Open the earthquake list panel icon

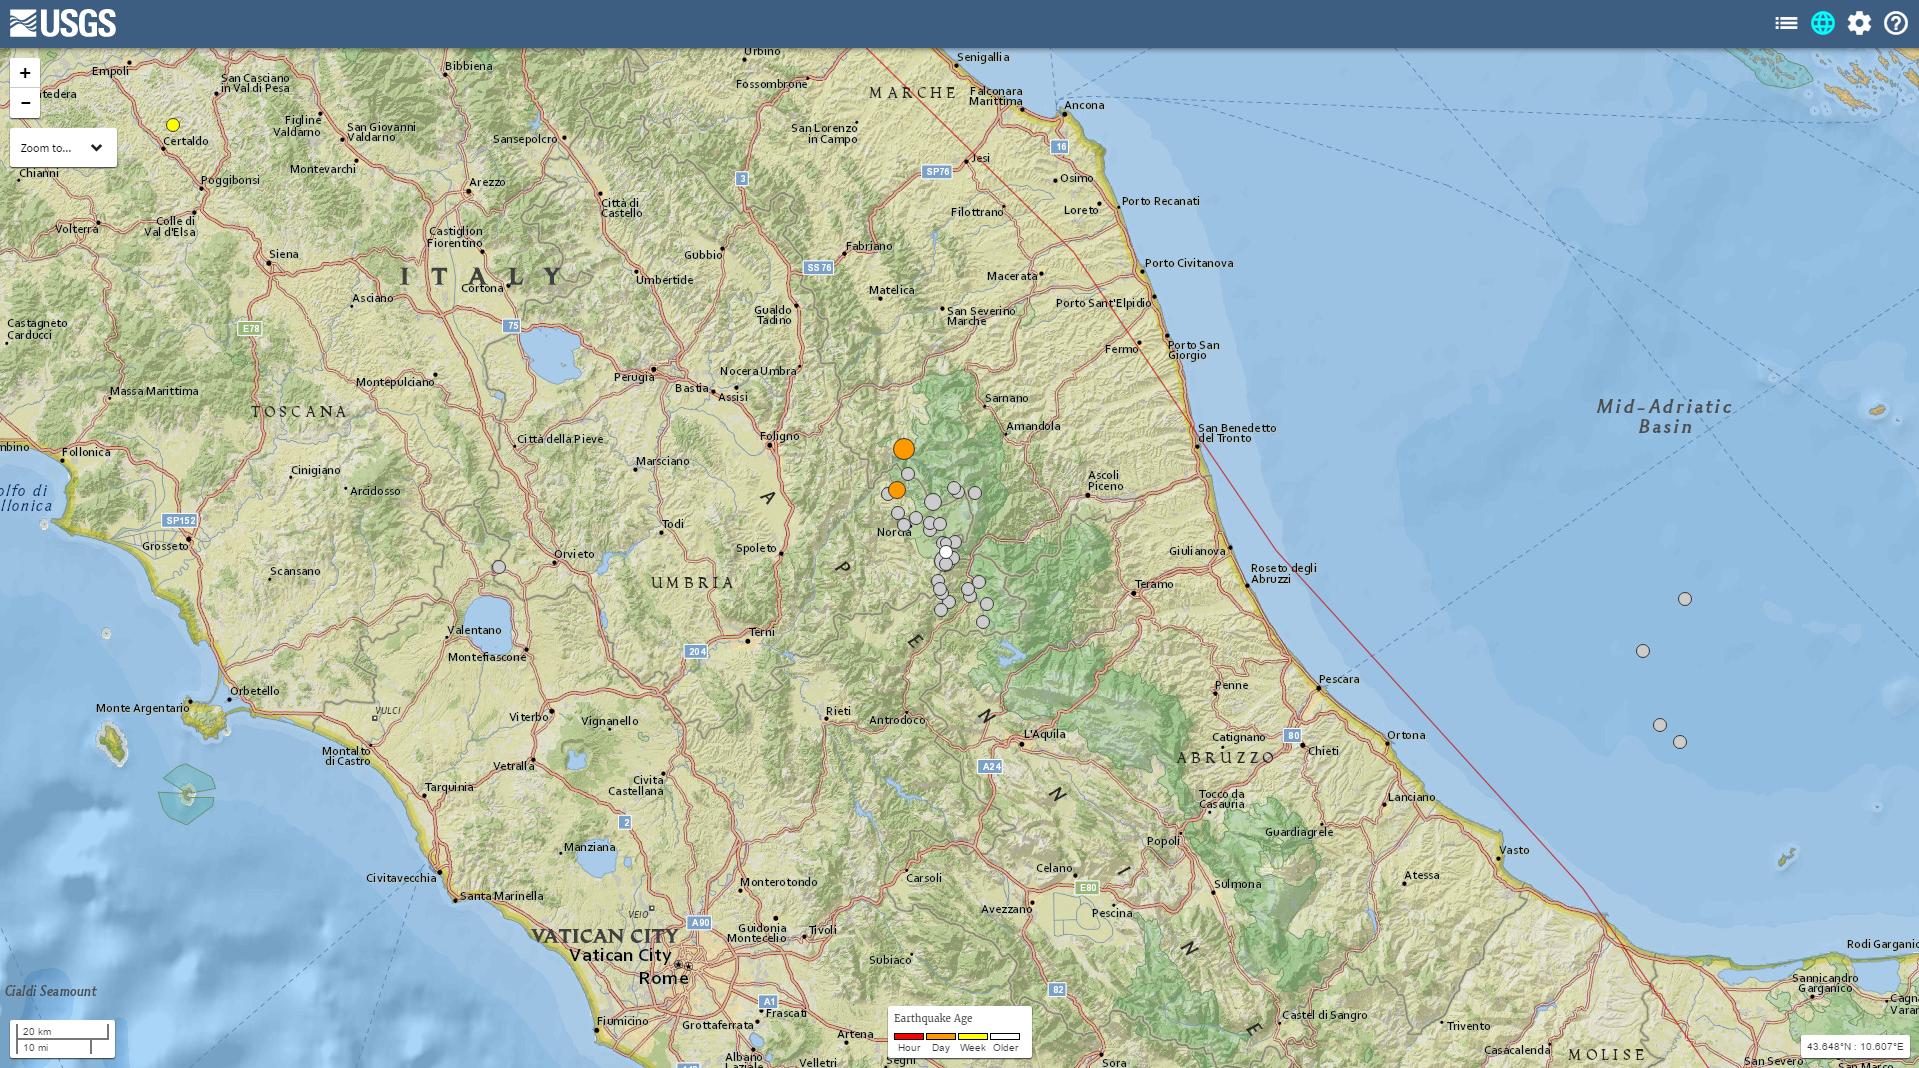click(x=1786, y=23)
